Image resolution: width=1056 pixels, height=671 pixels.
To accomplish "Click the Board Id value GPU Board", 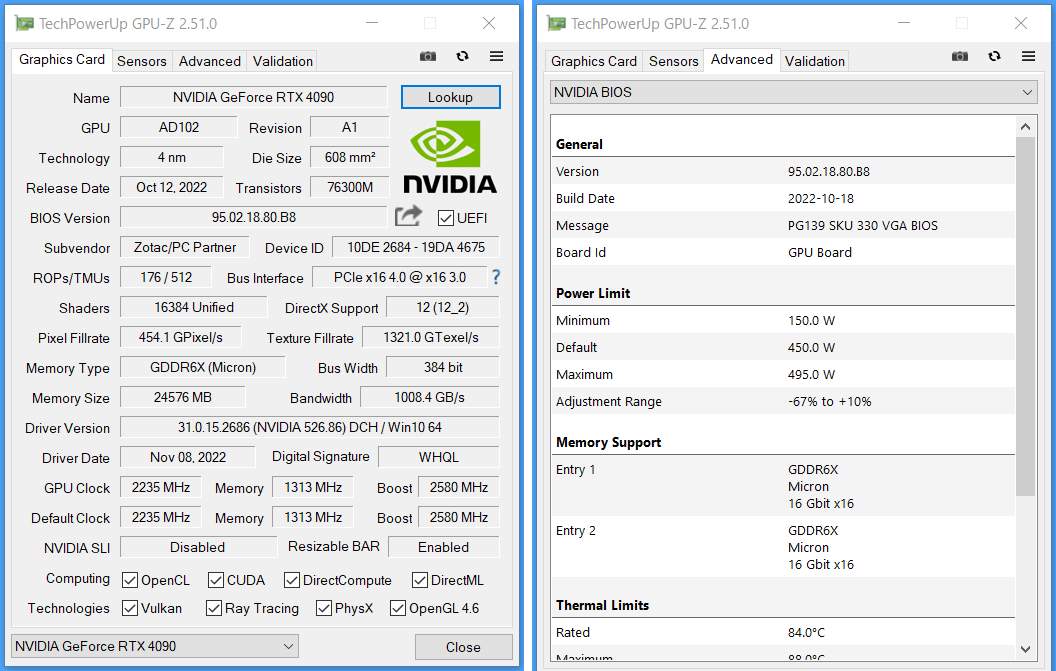I will (x=820, y=253).
